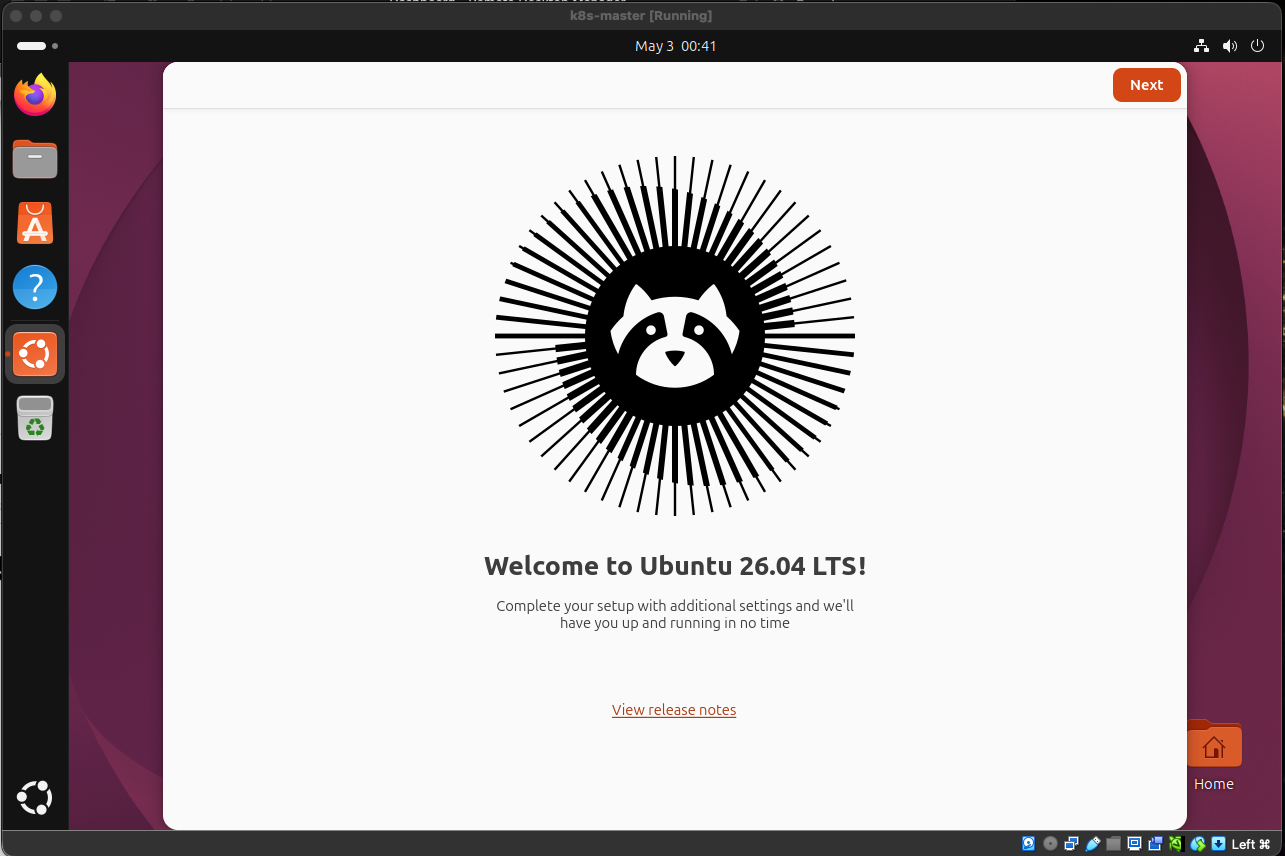Open the App Center in the dock
The height and width of the screenshot is (856, 1285).
(35, 223)
